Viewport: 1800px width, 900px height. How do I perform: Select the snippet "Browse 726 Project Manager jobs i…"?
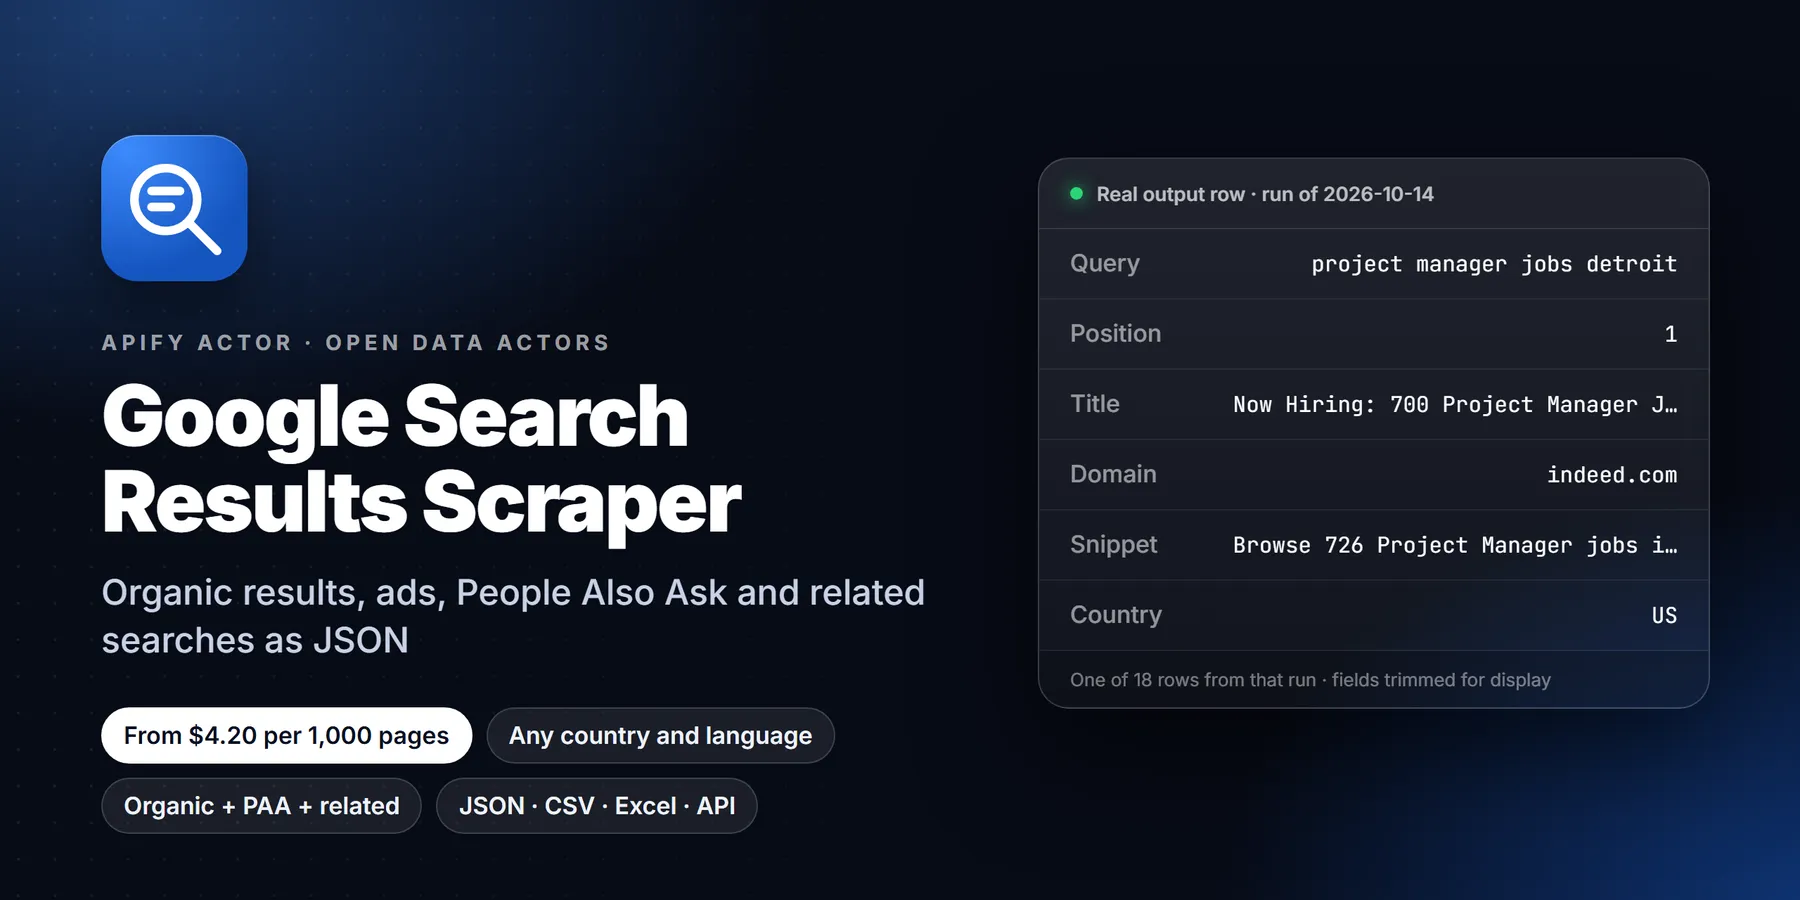point(1455,545)
